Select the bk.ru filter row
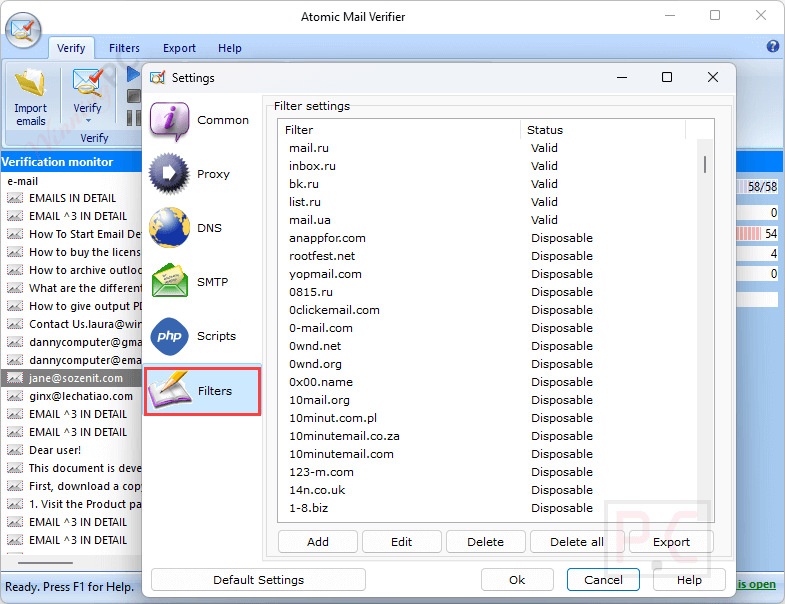This screenshot has height=604, width=785. [488, 184]
